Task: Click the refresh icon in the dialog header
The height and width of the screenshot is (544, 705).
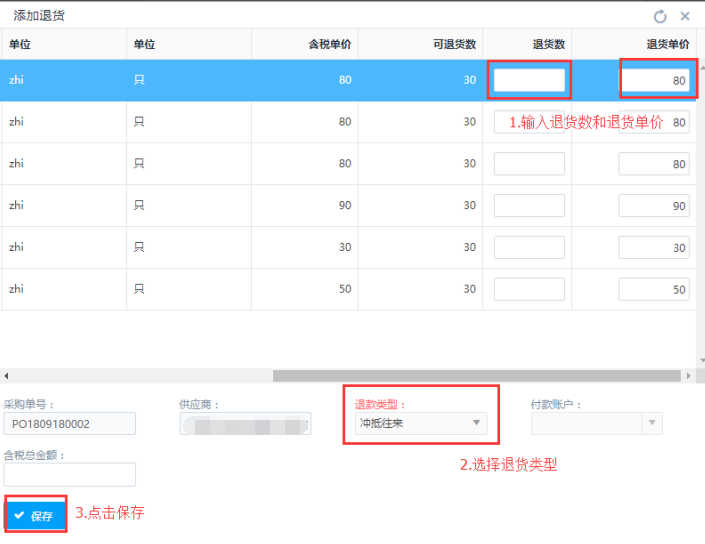Action: click(x=660, y=16)
